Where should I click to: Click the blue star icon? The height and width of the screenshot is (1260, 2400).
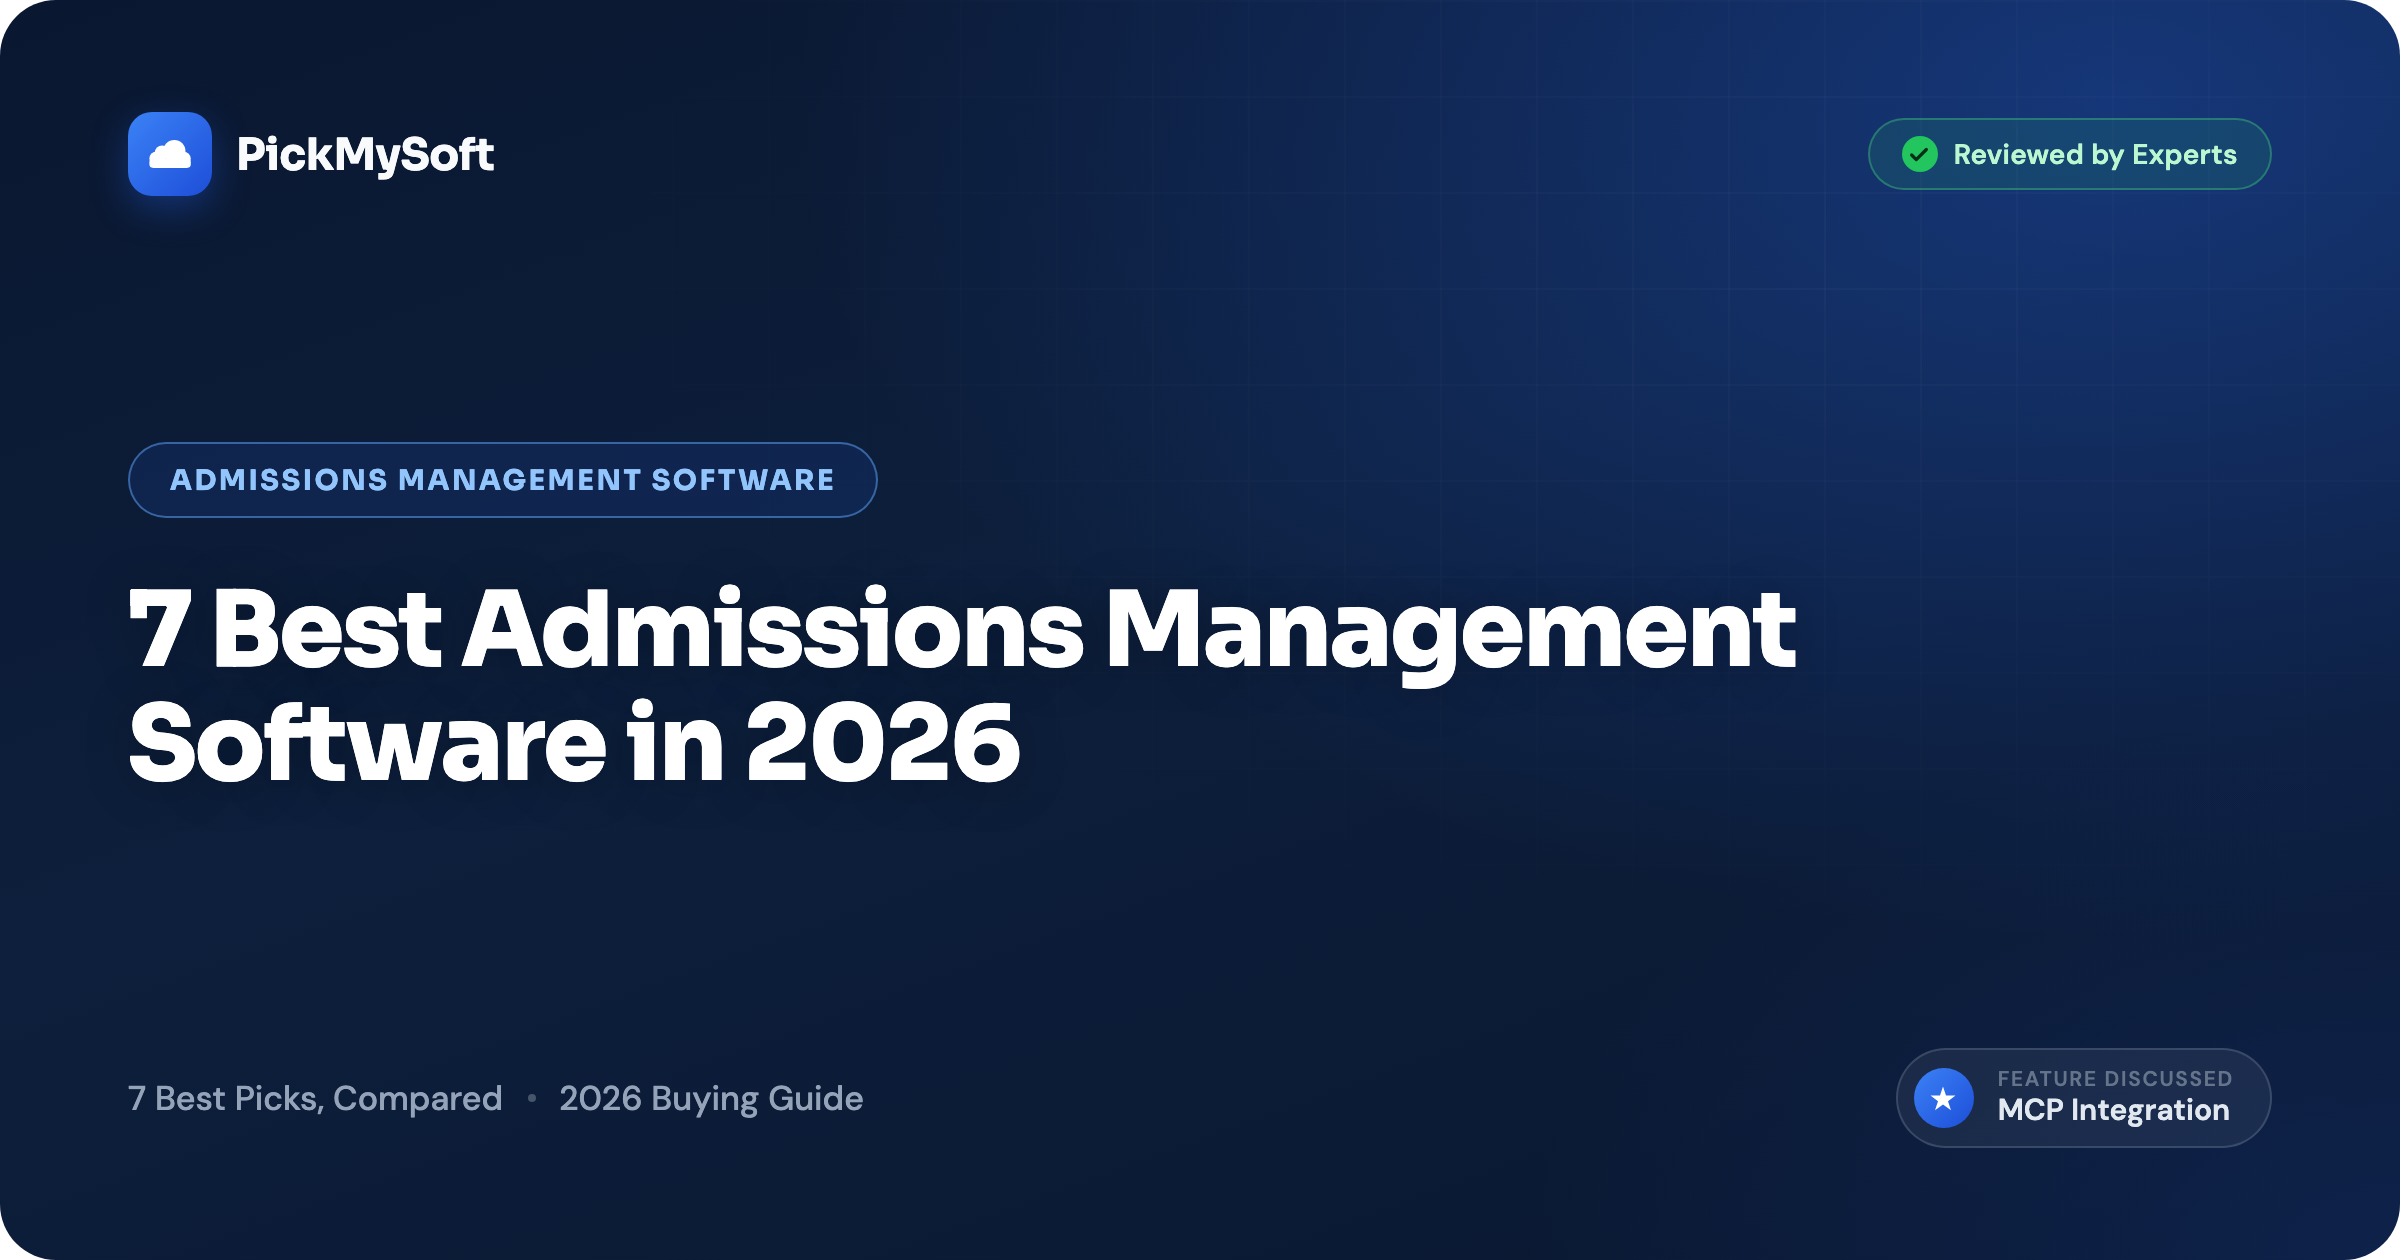pos(1943,1098)
